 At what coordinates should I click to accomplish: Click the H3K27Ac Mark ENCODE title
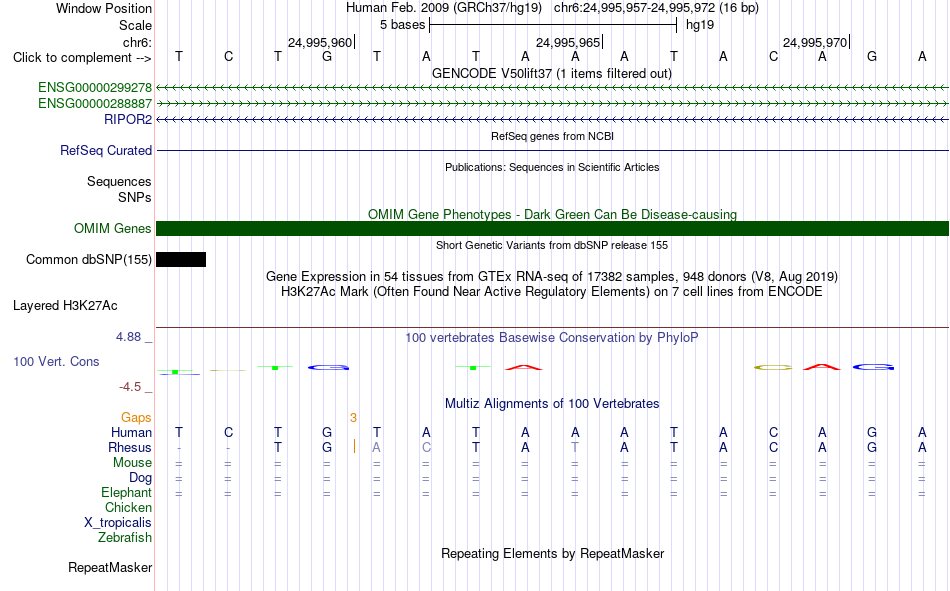552,292
